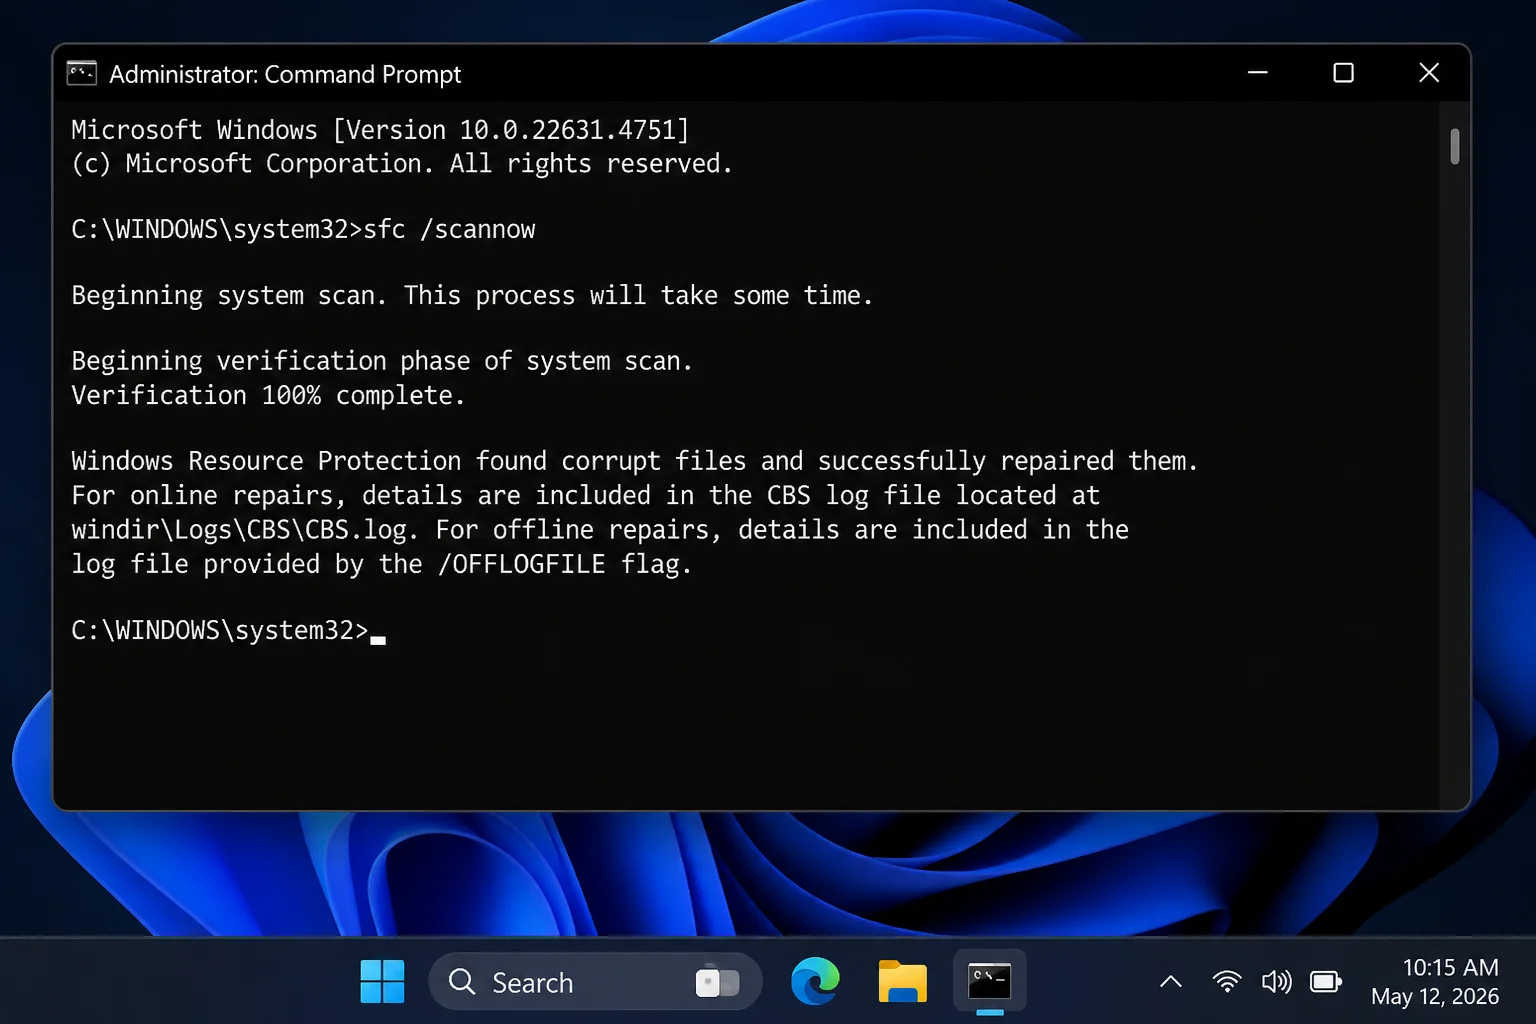This screenshot has width=1536, height=1024.
Task: Select Command Prompt taskbar icon
Action: click(x=990, y=981)
